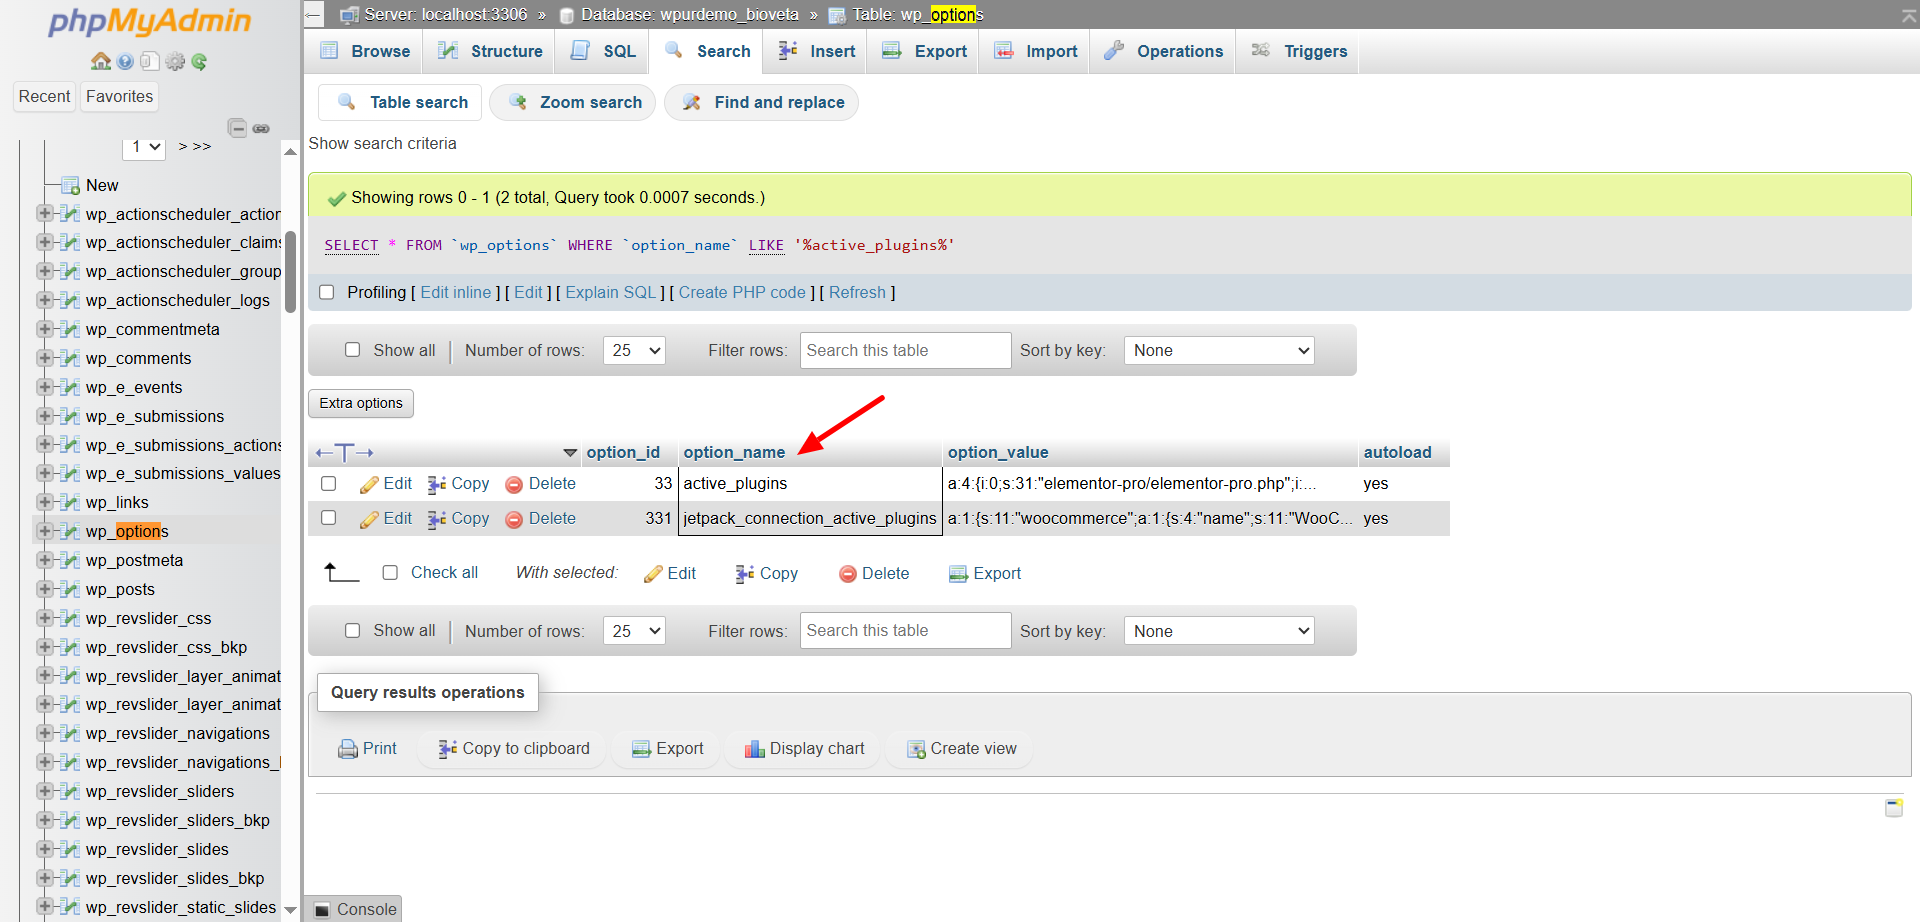1920x922 pixels.
Task: Click Edit inline link
Action: (x=456, y=293)
